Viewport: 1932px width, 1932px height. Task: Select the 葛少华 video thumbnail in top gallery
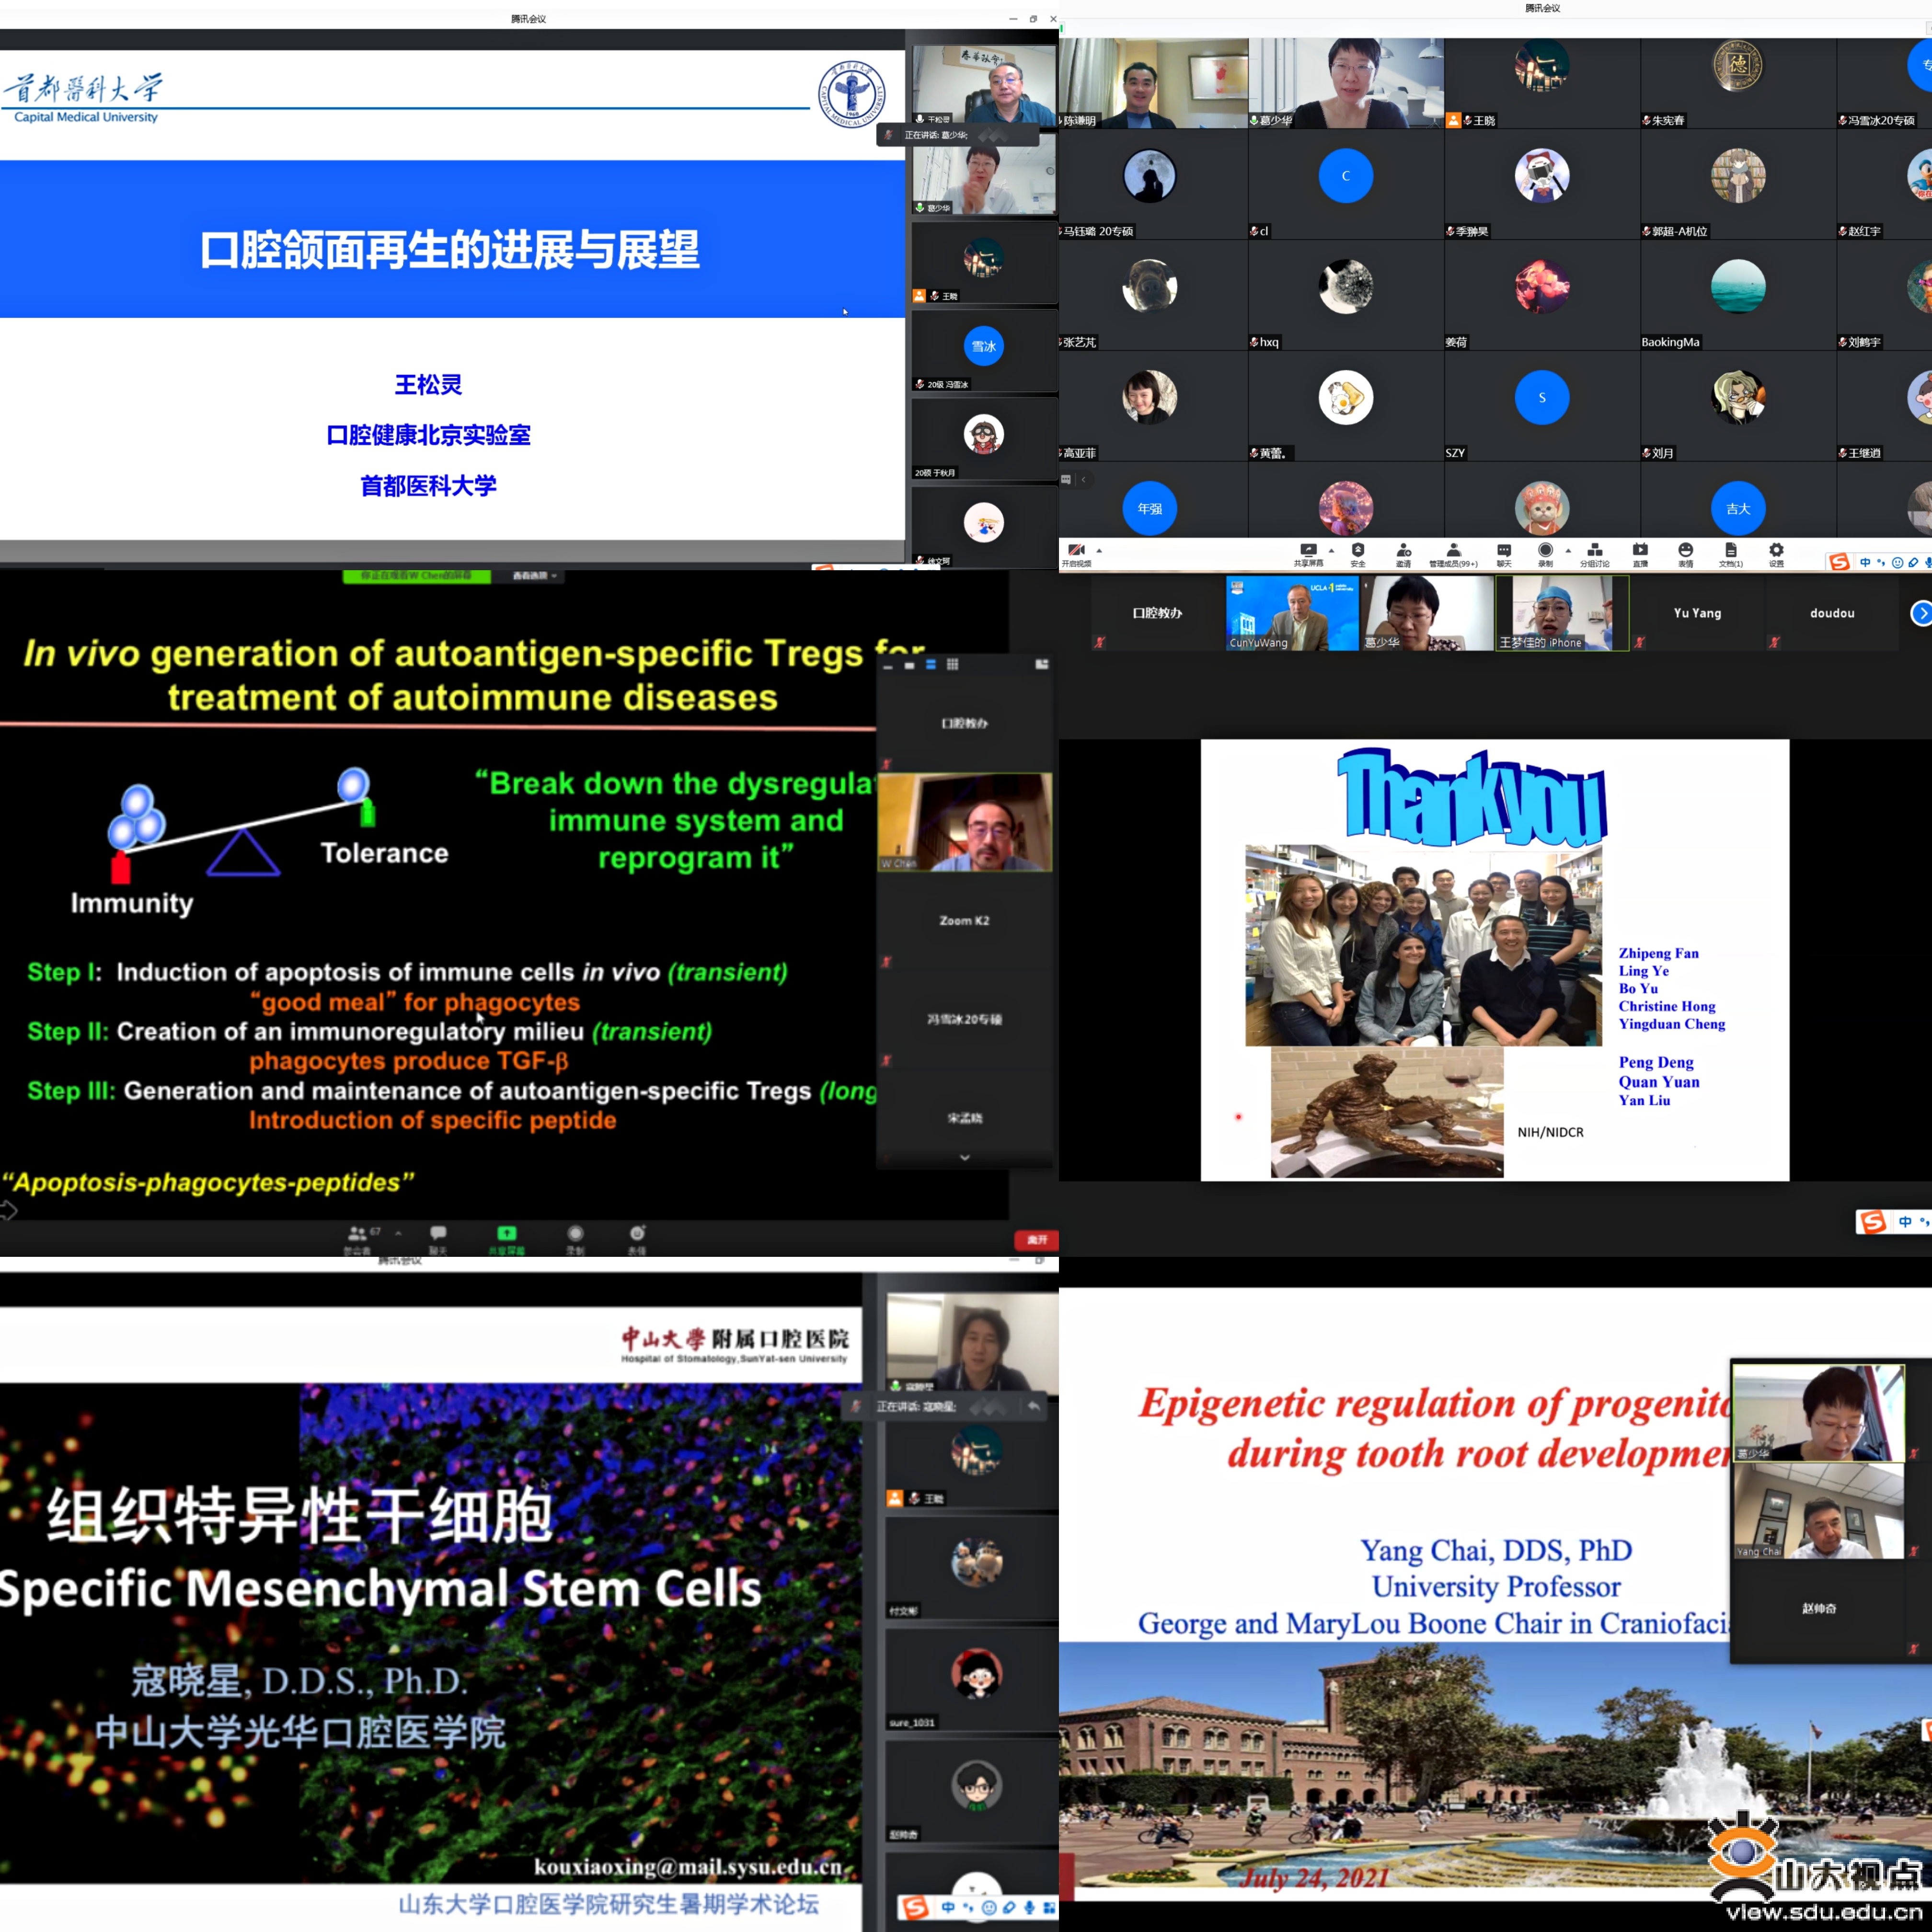1345,82
